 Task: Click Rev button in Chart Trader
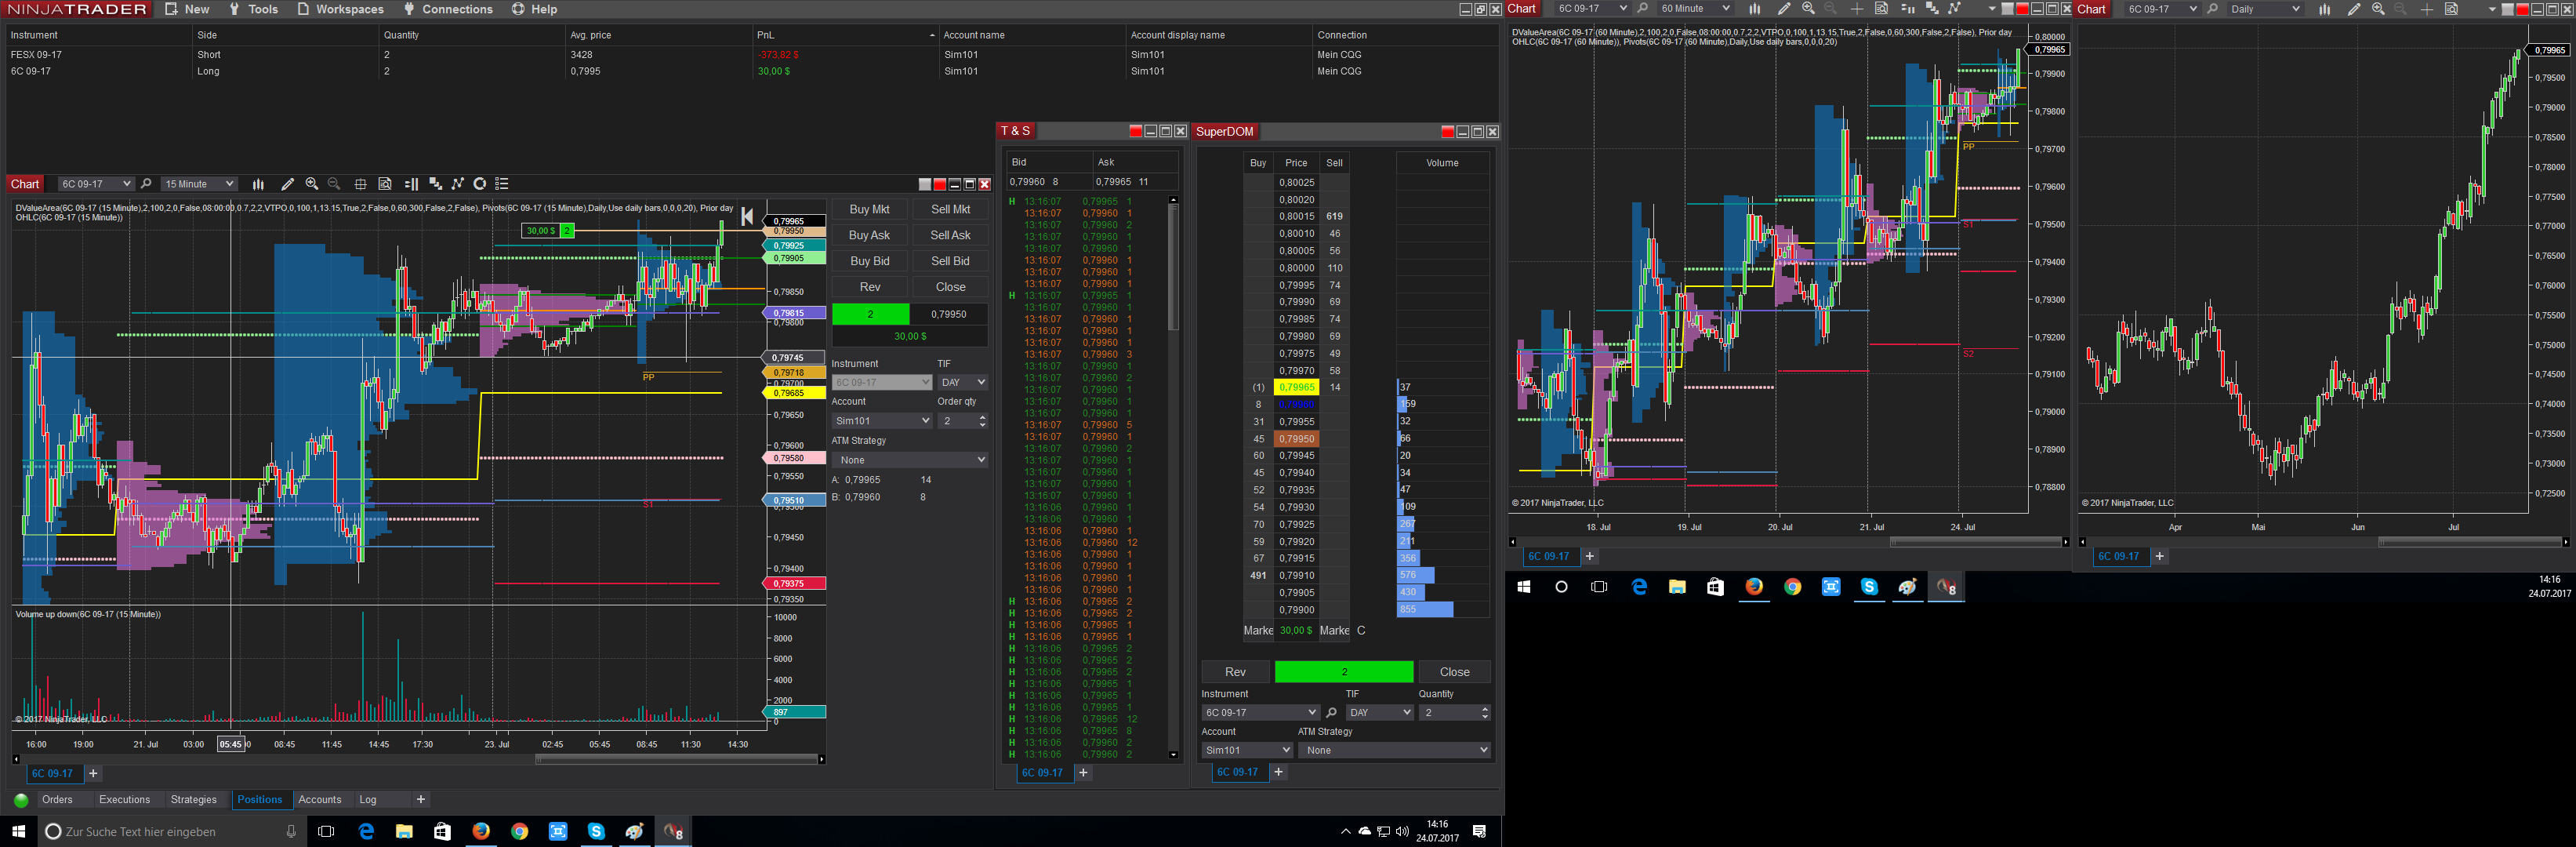click(x=870, y=287)
